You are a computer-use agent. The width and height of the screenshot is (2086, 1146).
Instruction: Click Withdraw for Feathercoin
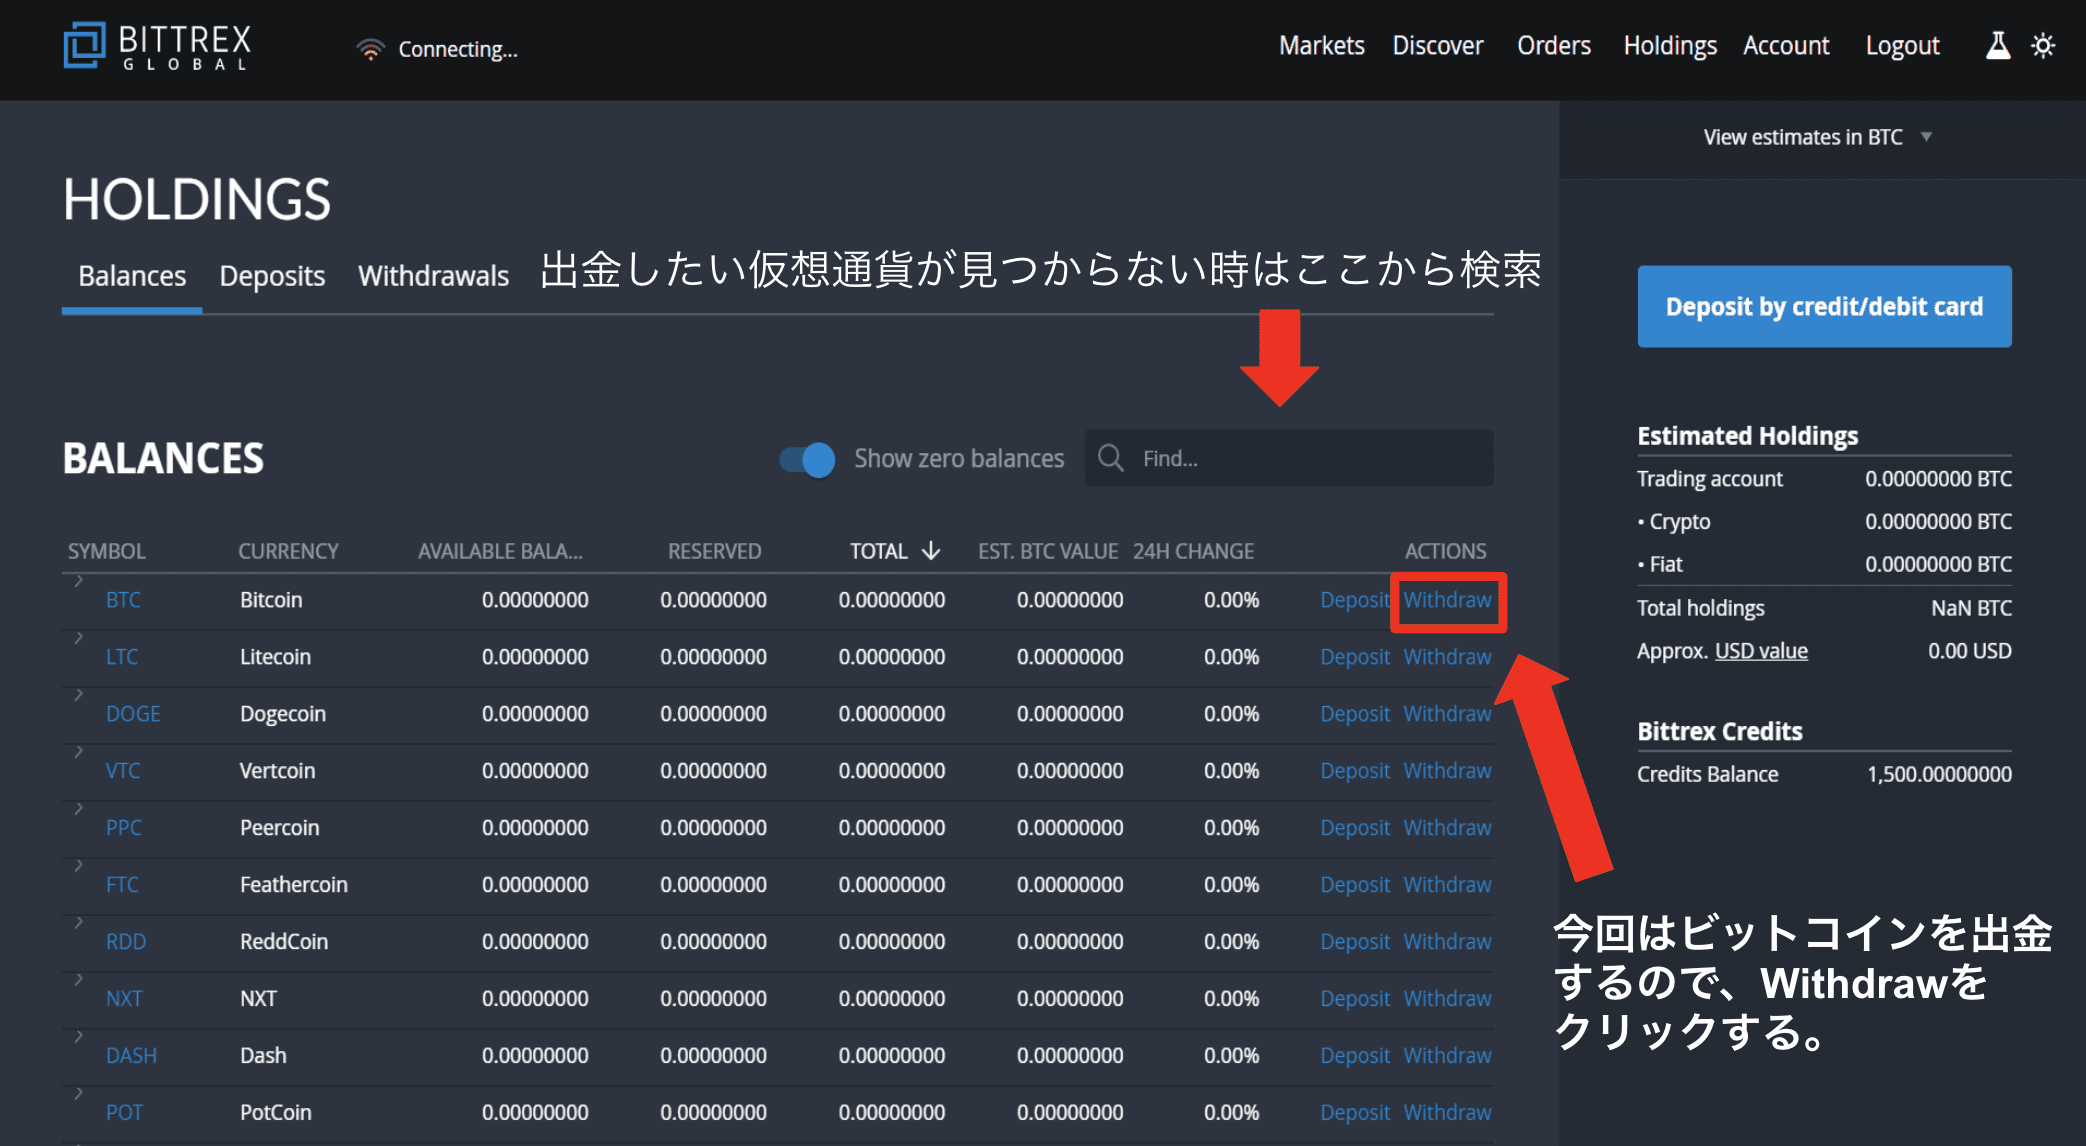click(1447, 885)
